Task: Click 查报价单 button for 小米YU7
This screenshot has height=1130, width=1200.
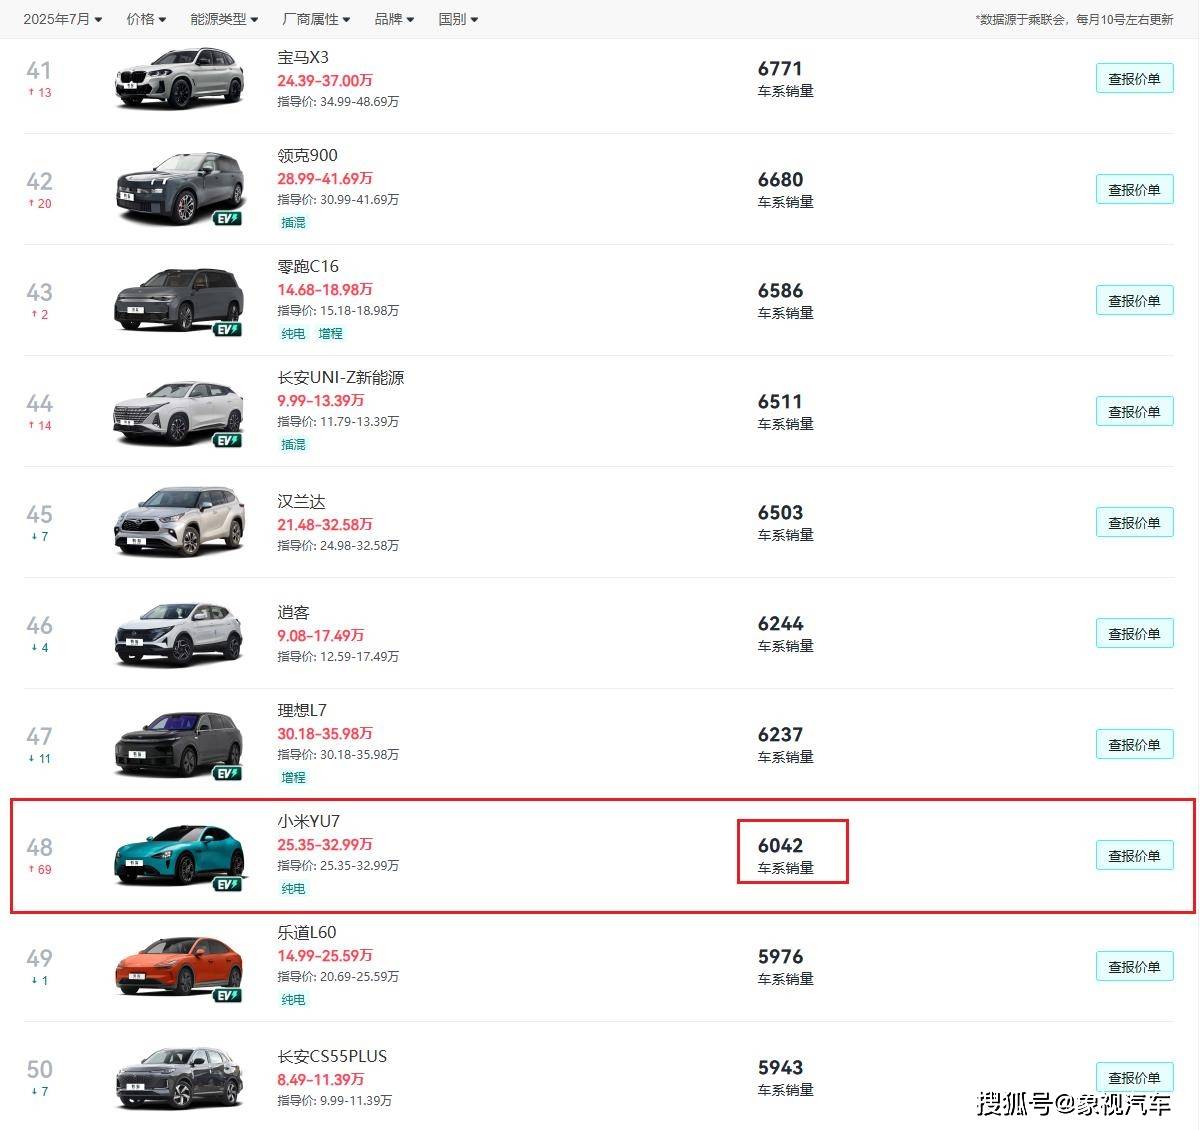Action: pyautogui.click(x=1134, y=856)
